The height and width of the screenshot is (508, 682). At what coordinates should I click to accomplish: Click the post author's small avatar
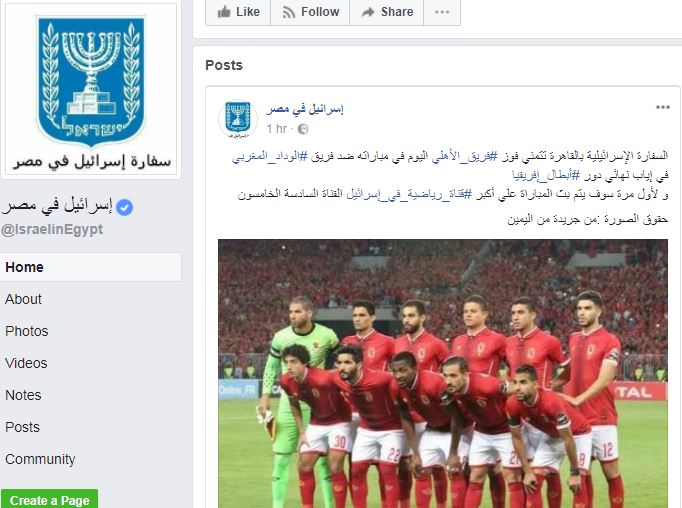coord(237,119)
